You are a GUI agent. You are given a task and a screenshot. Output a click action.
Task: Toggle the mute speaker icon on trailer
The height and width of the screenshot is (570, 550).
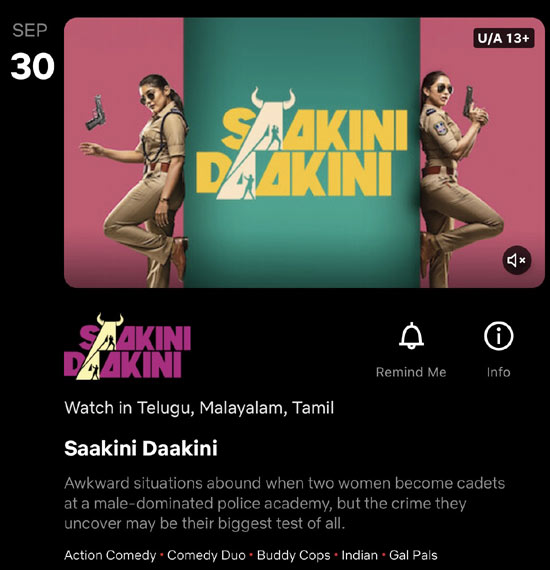517,260
